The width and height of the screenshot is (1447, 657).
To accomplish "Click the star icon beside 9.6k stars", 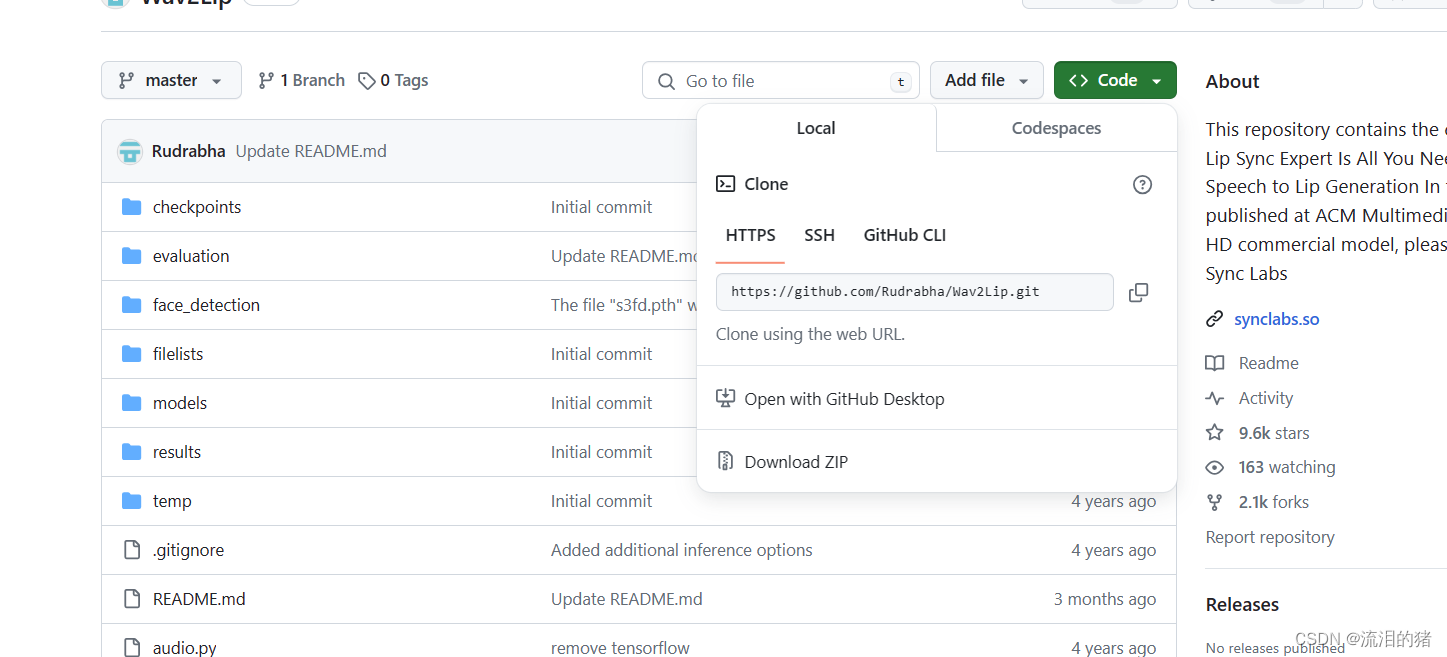I will 1215,432.
